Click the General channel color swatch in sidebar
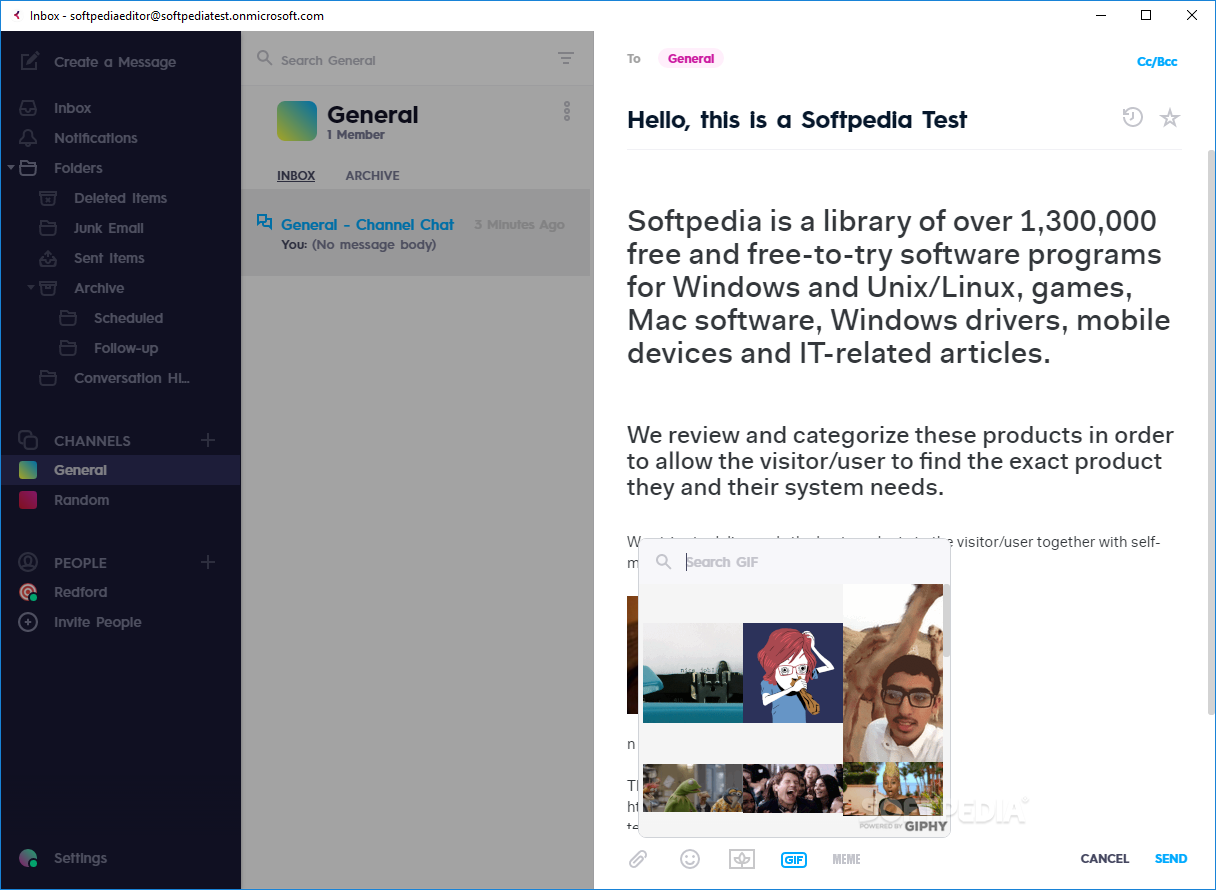 pos(29,470)
